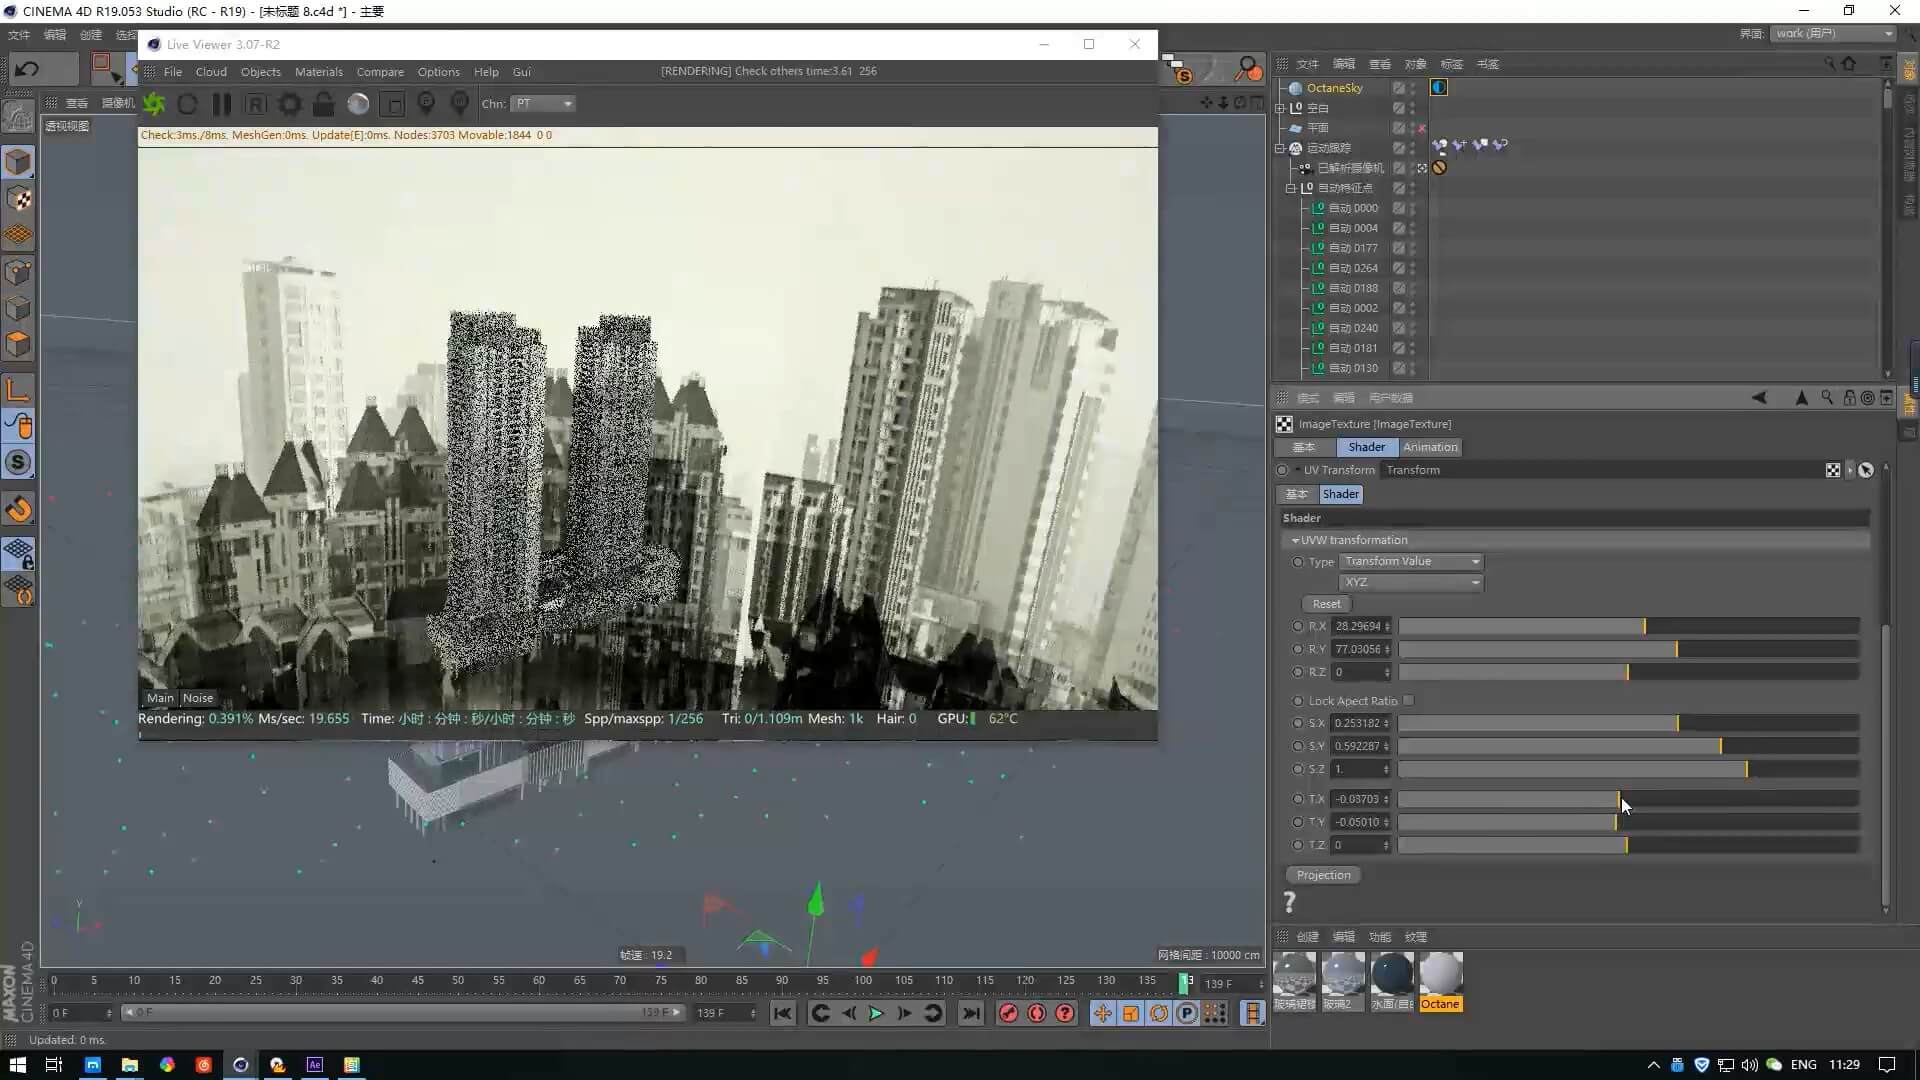Open the XYZ rotation order dropdown
Image resolution: width=1920 pixels, height=1080 pixels.
(1410, 582)
